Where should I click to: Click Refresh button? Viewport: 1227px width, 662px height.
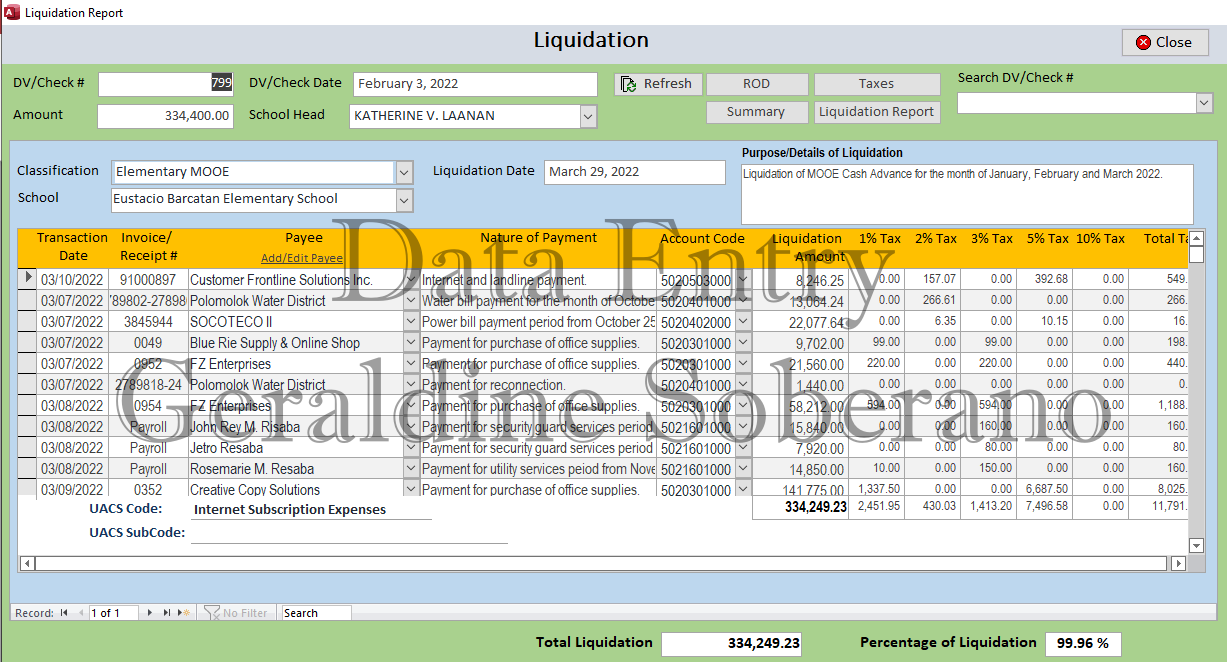click(x=658, y=84)
